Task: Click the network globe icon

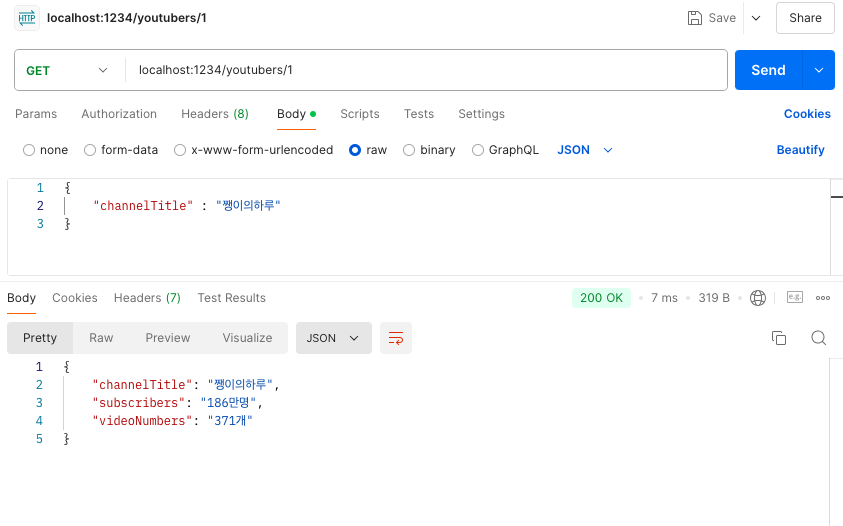Action: 758,297
